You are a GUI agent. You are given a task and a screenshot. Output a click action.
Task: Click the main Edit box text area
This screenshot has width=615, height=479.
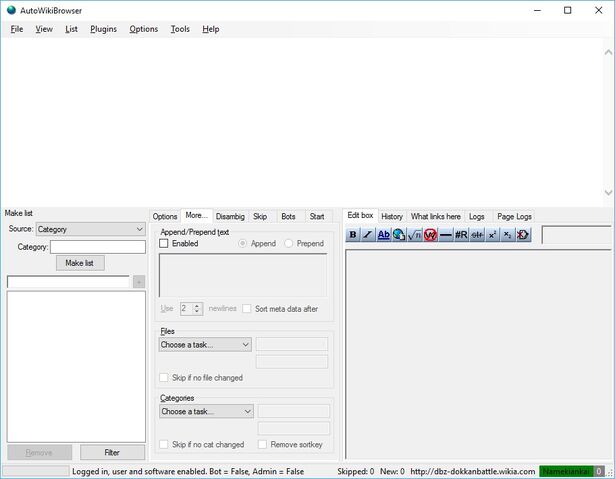pyautogui.click(x=479, y=355)
